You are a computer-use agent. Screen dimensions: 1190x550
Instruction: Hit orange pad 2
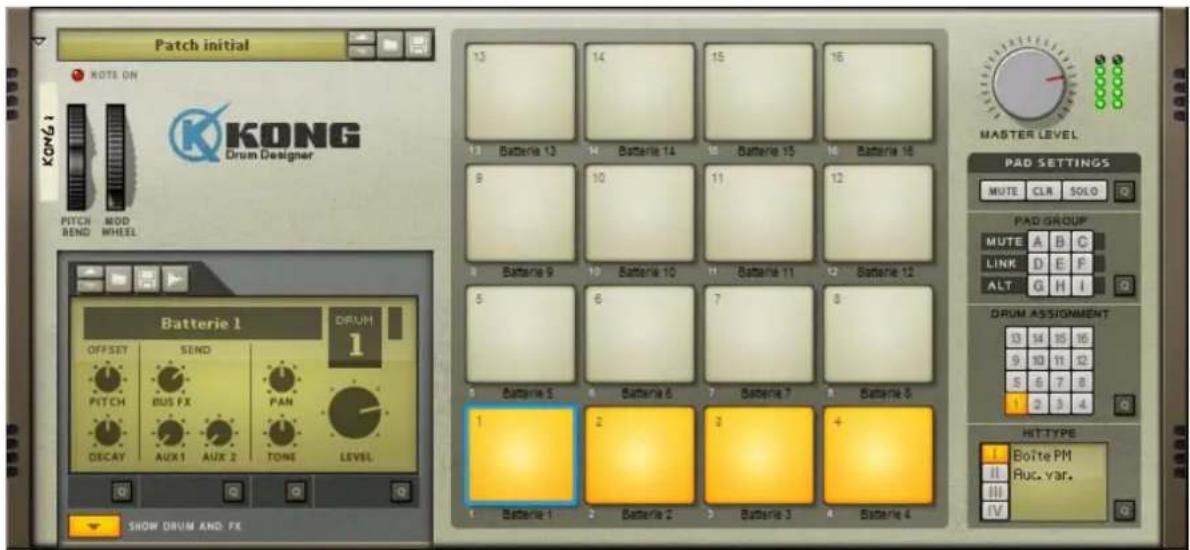pyautogui.click(x=640, y=456)
